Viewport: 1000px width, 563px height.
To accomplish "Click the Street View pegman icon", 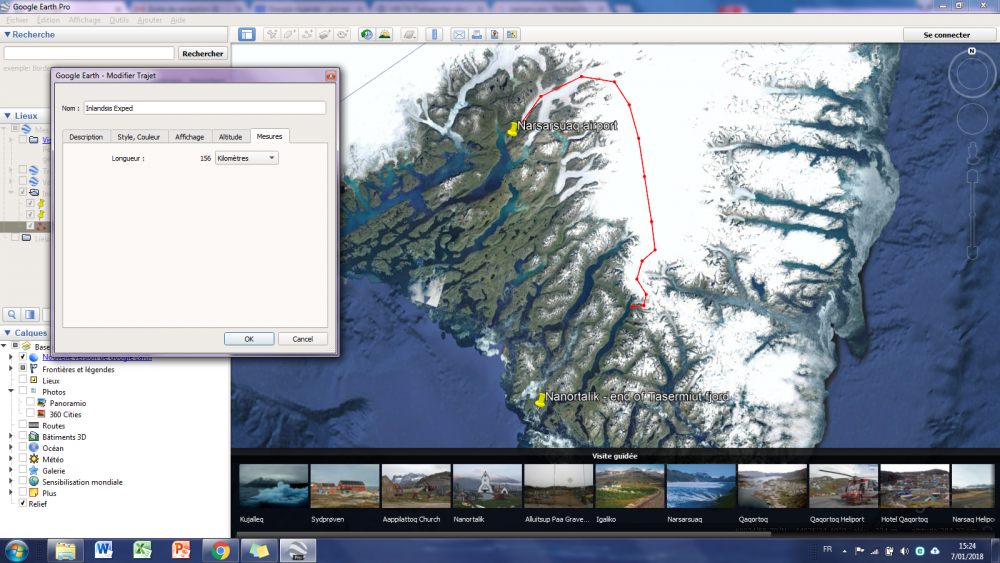I will click(x=973, y=152).
